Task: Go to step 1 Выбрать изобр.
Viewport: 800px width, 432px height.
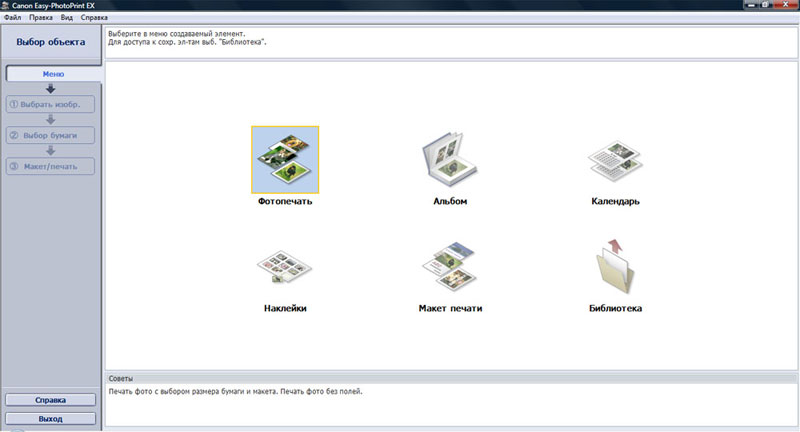Action: point(50,104)
